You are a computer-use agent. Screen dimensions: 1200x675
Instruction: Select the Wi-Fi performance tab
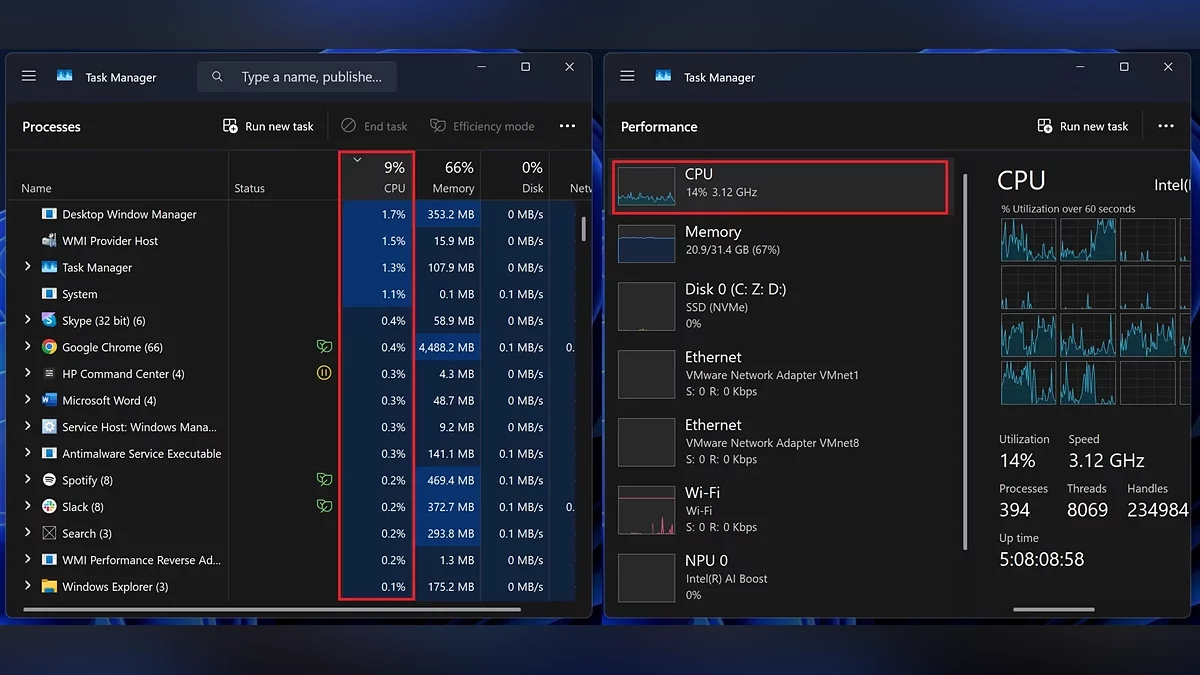[780, 510]
